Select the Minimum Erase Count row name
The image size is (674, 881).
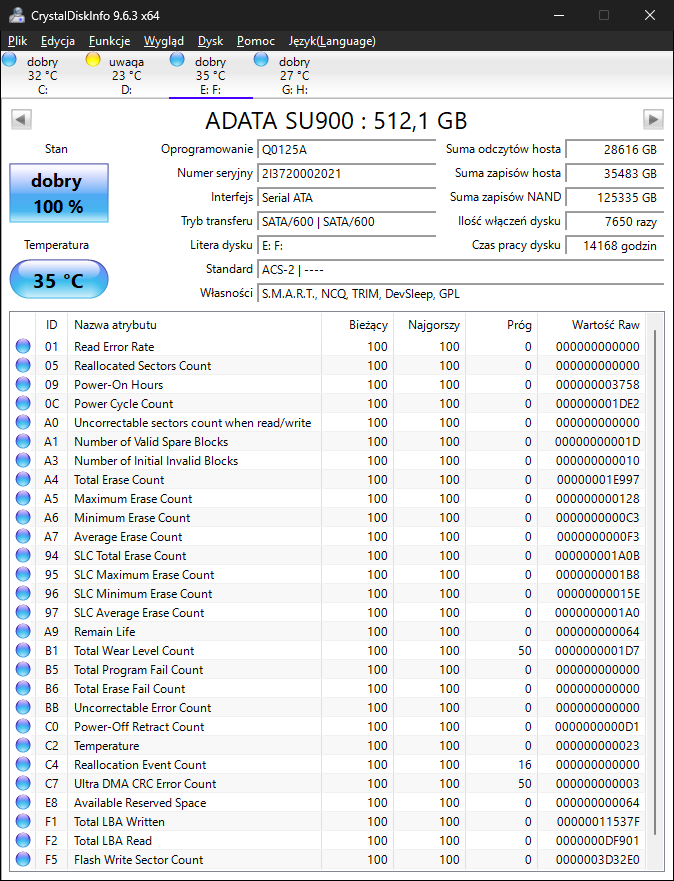point(132,517)
